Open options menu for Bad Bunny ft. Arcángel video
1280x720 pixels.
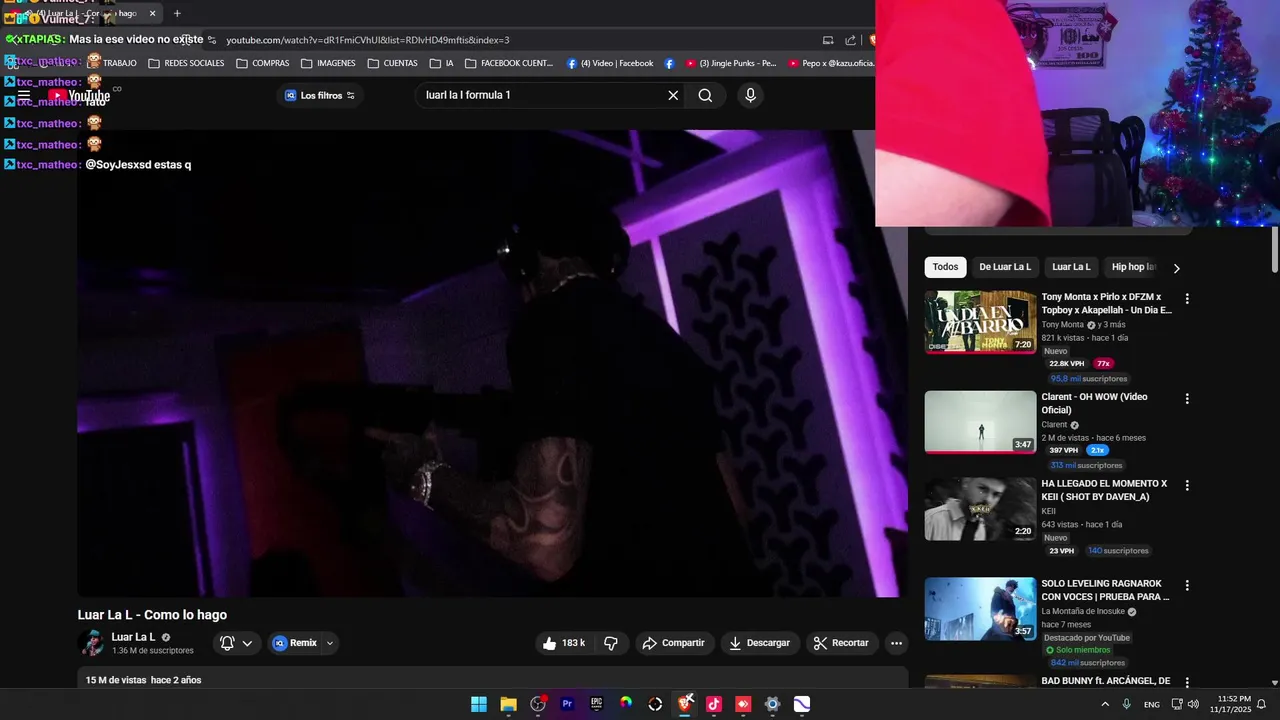click(1187, 682)
